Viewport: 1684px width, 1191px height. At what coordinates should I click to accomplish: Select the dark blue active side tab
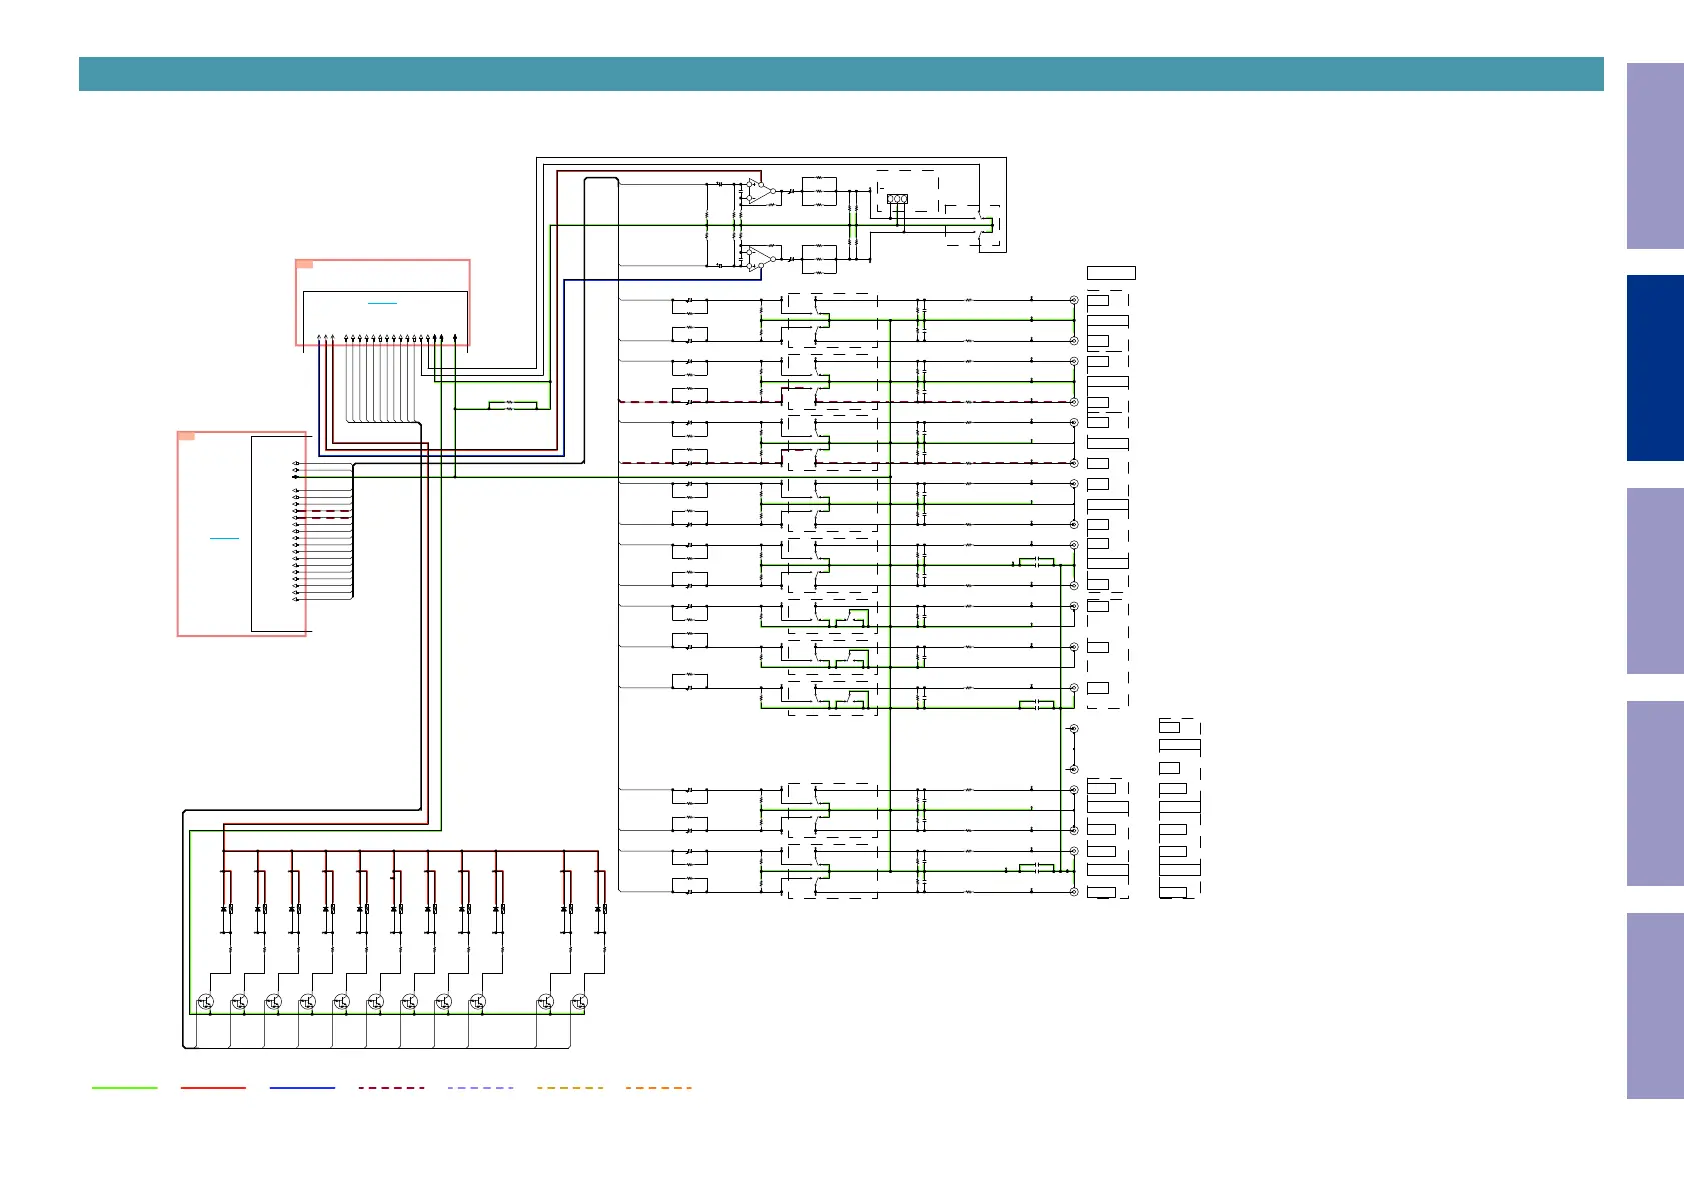tap(1654, 368)
